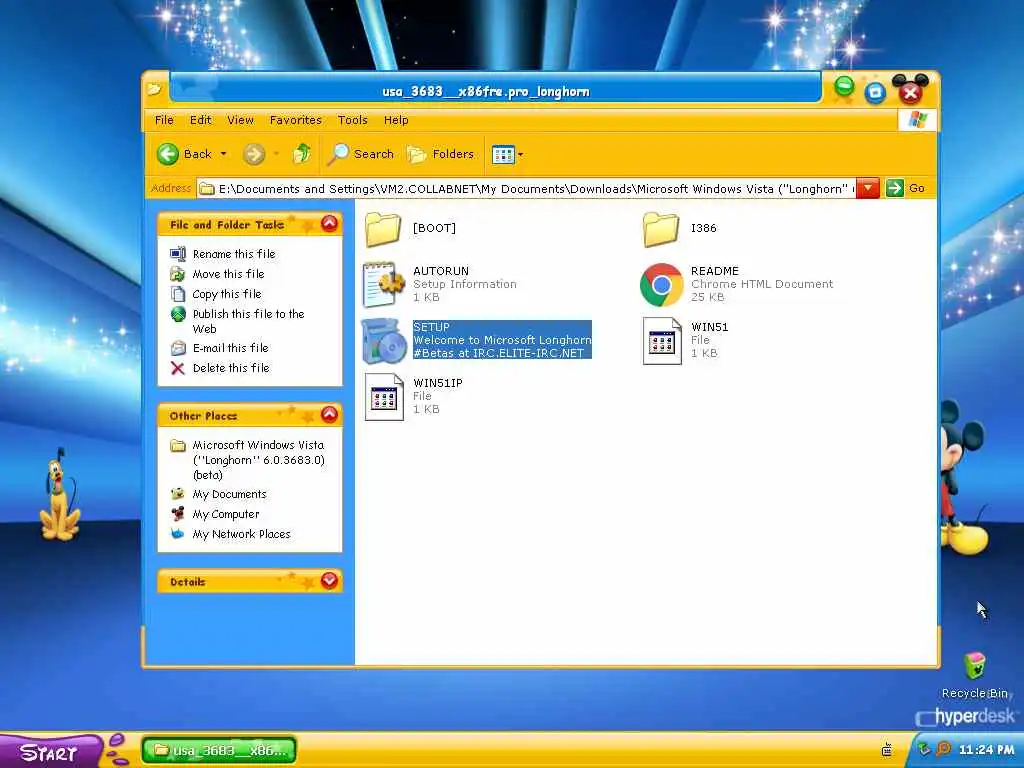
Task: Select the SETUP file name text
Action: 431,327
